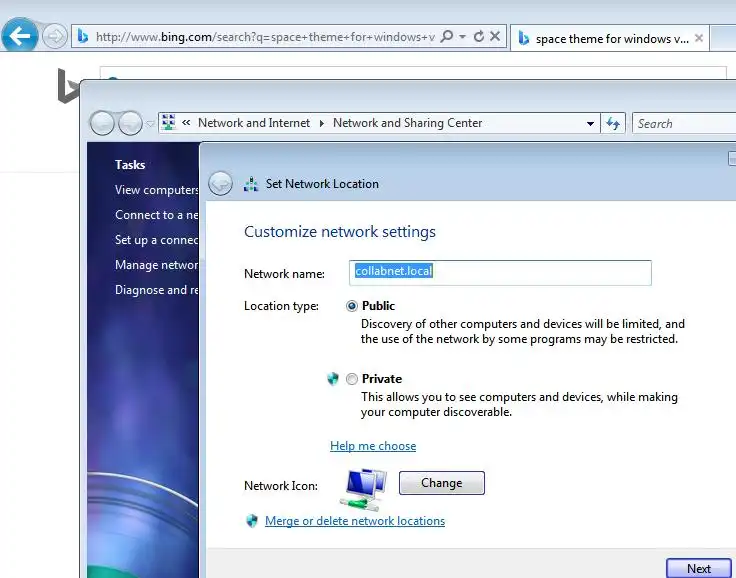Open View computers task link
The image size is (736, 578).
tap(157, 190)
